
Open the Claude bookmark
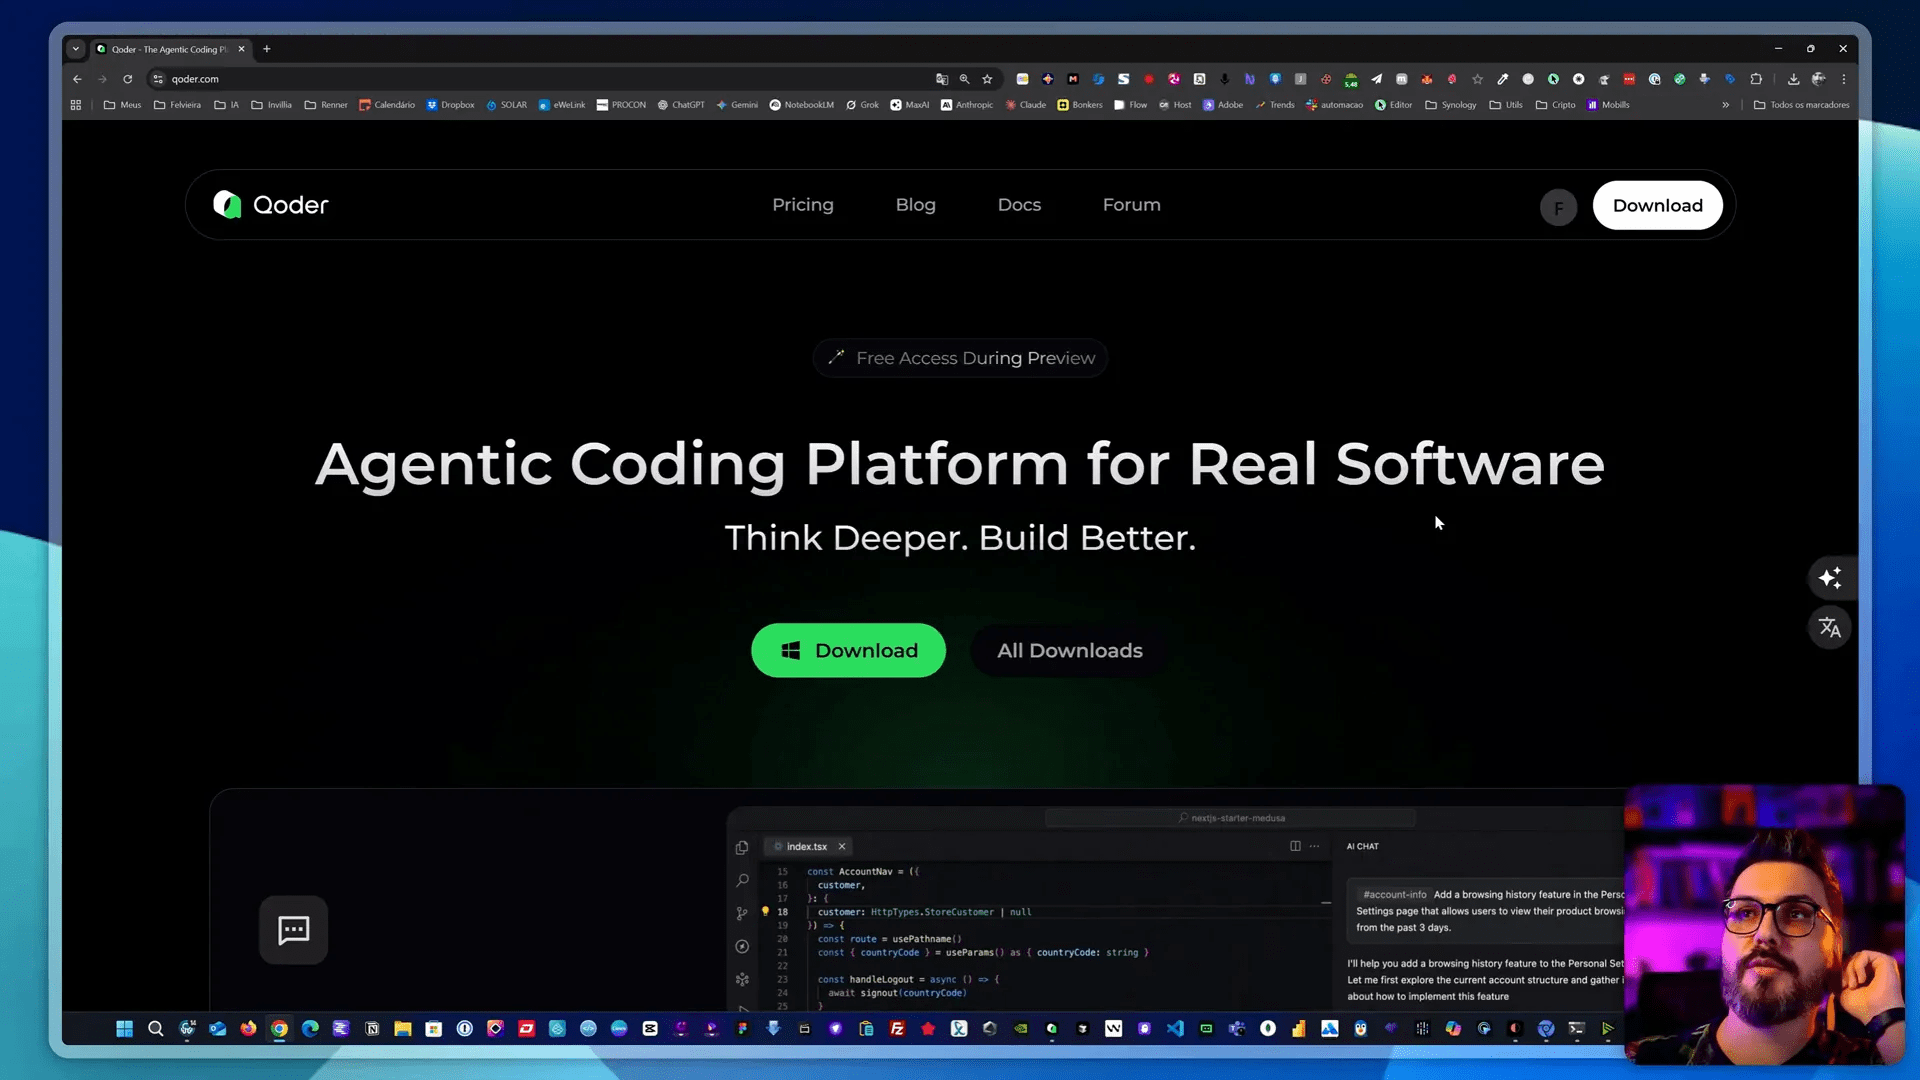tap(1025, 105)
